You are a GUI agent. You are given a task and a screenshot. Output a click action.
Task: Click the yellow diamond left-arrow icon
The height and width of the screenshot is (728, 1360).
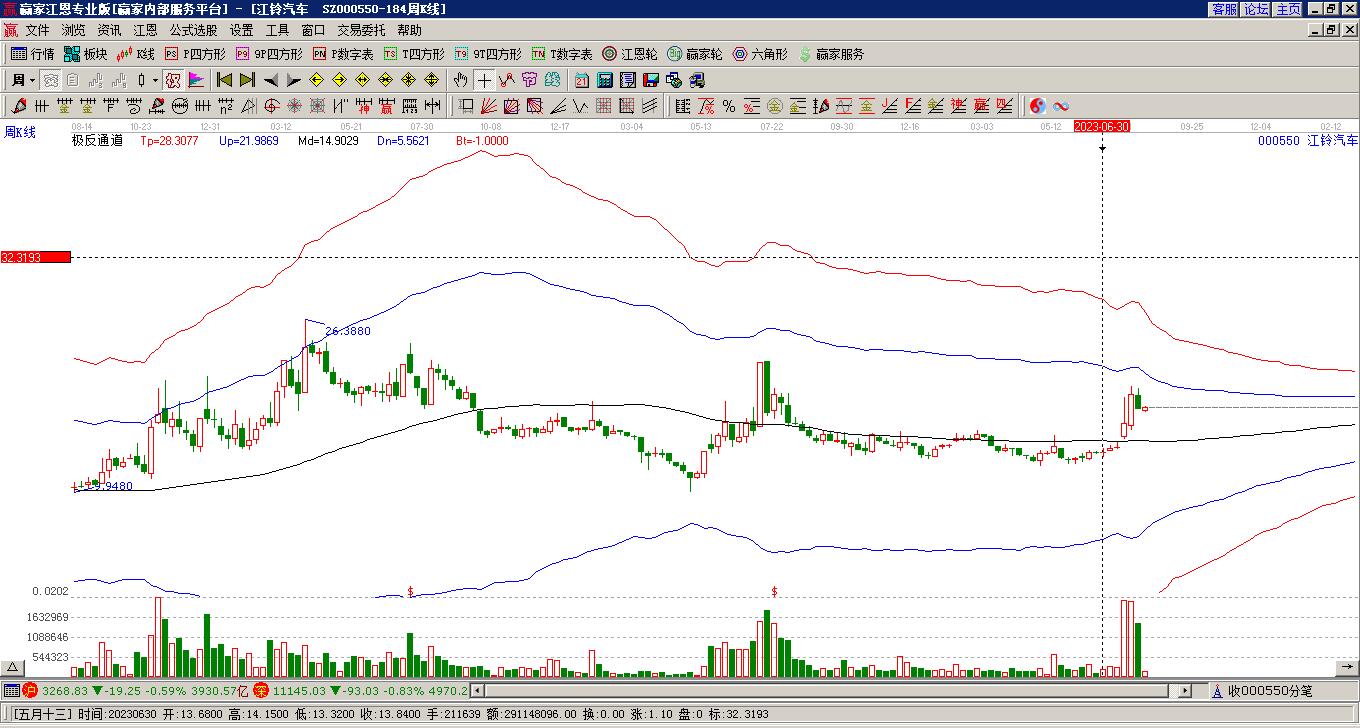(317, 80)
